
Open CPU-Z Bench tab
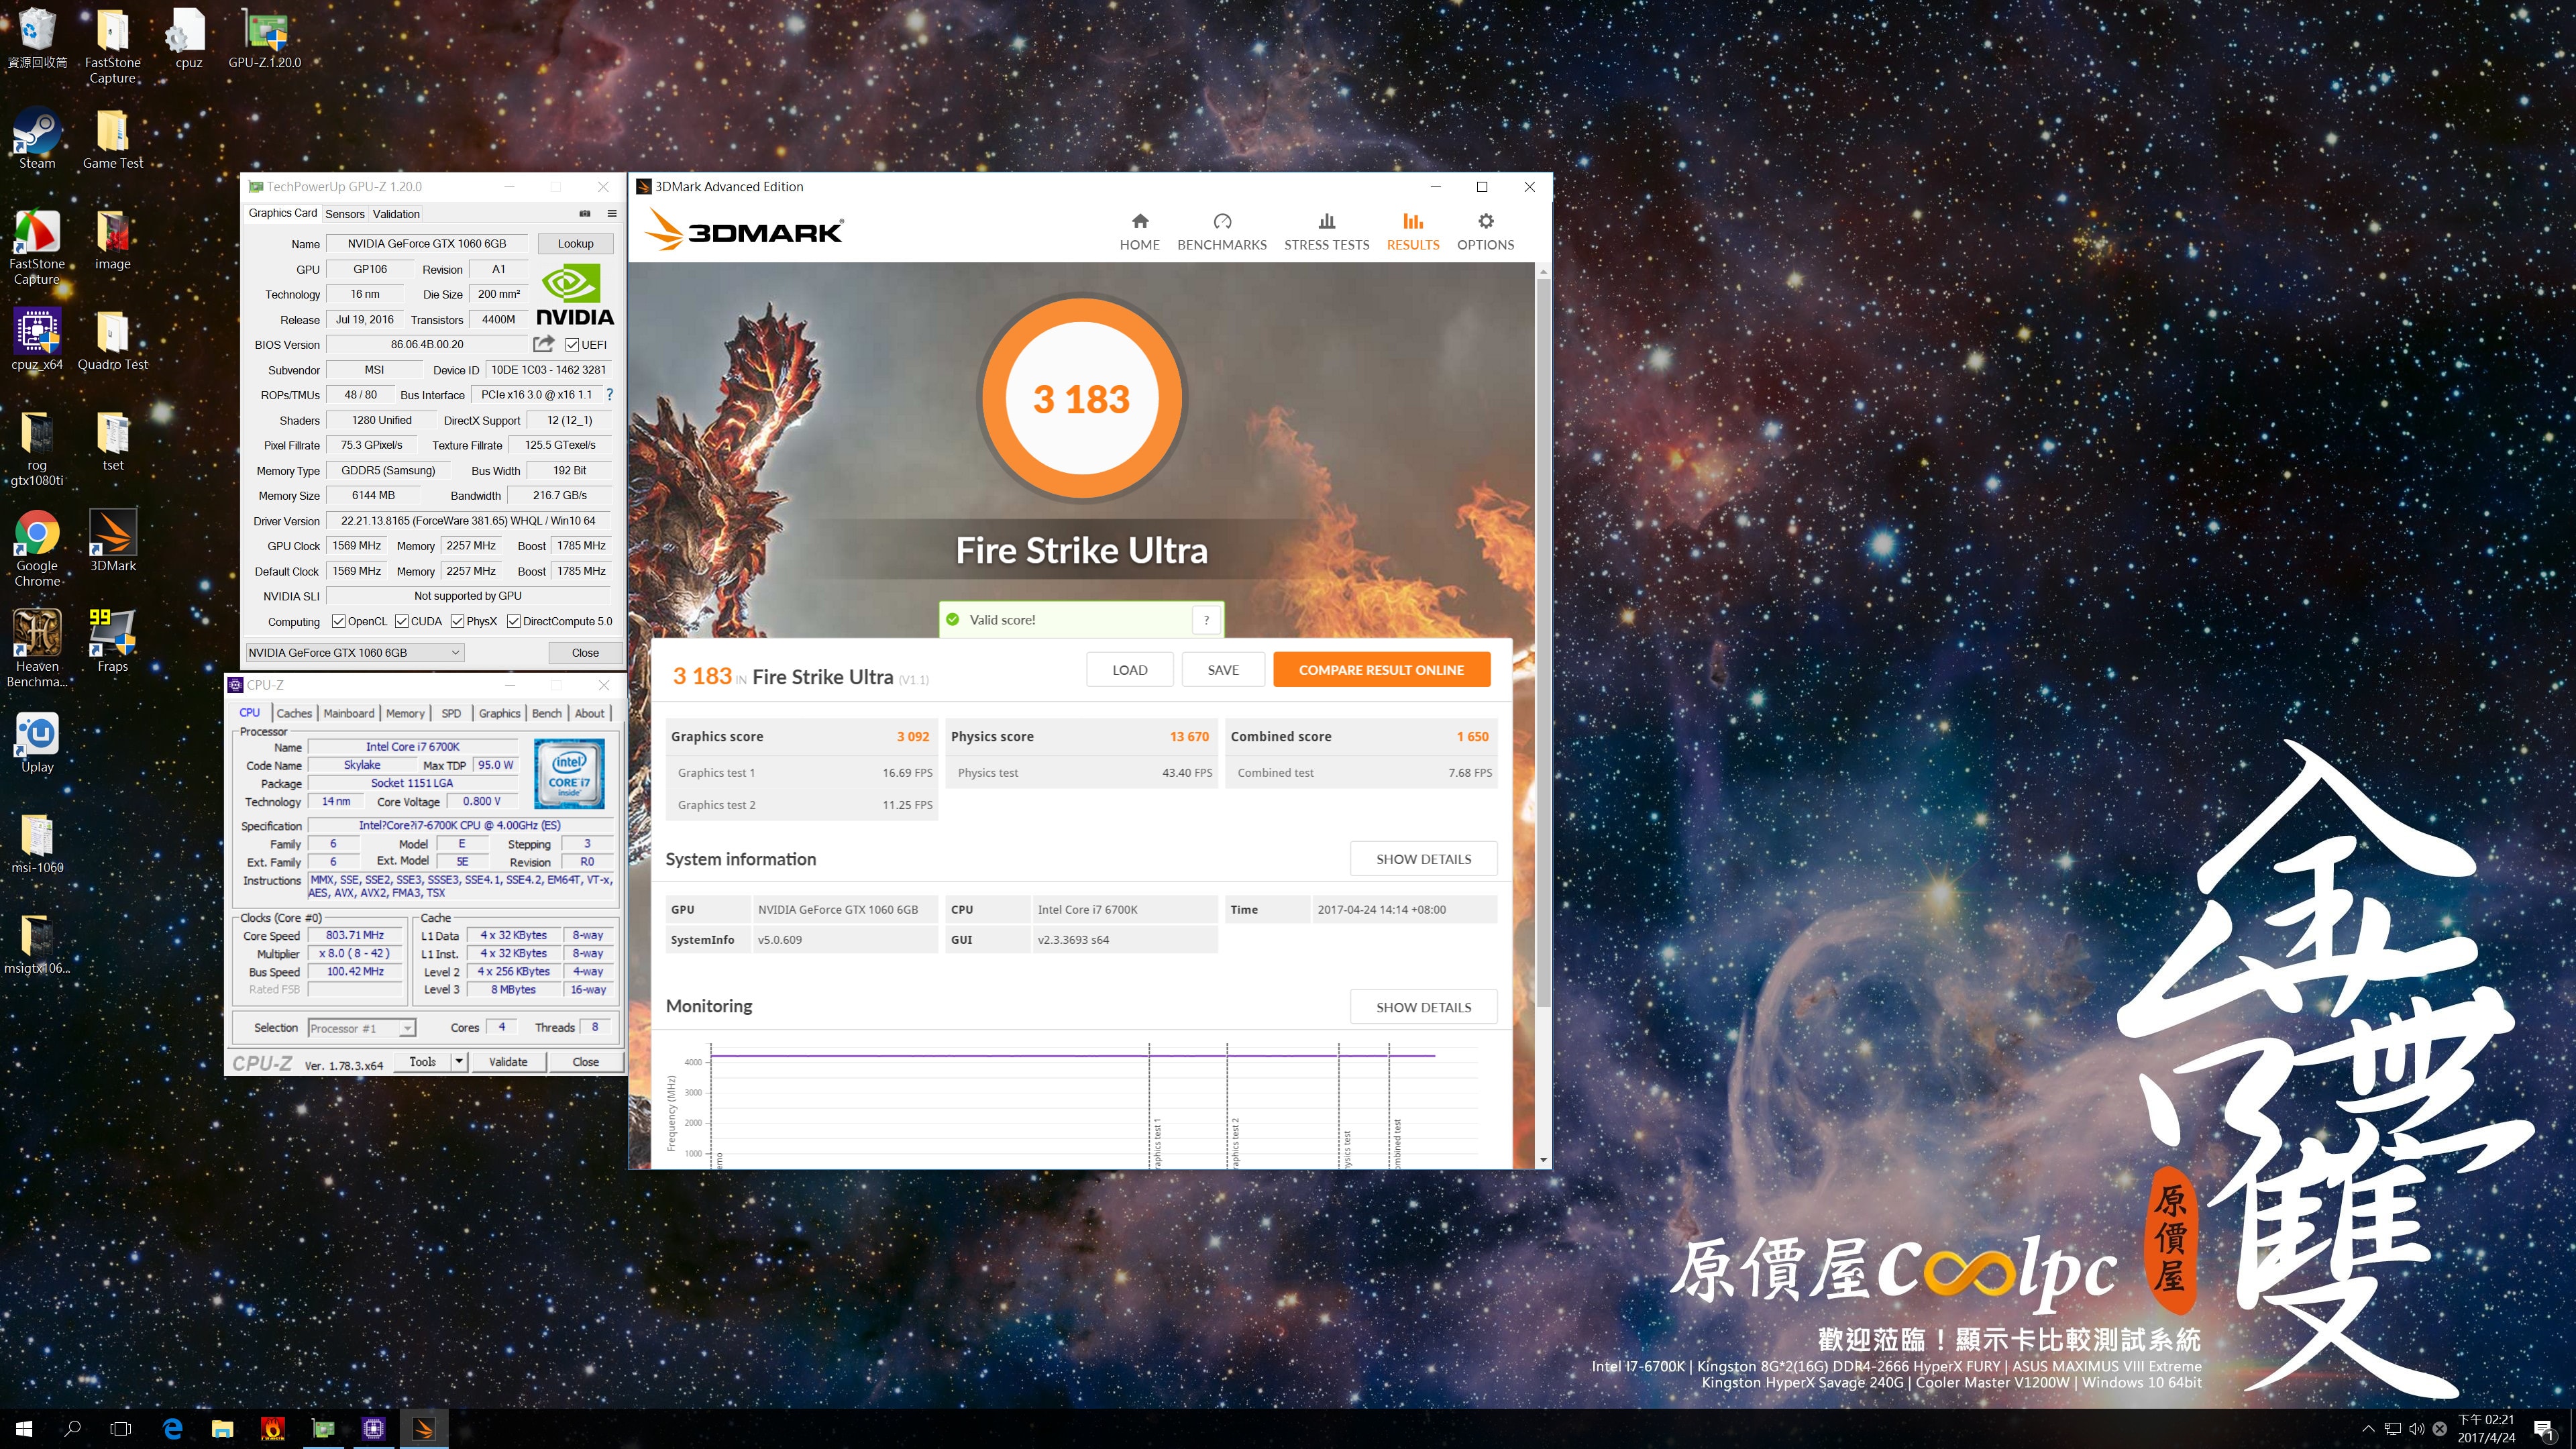pos(546,713)
